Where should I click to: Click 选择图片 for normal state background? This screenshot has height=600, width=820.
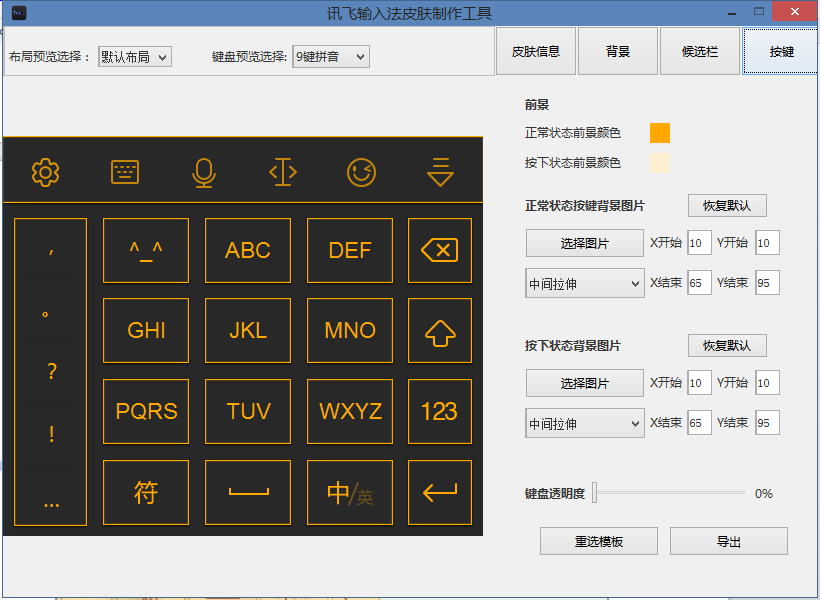[585, 243]
